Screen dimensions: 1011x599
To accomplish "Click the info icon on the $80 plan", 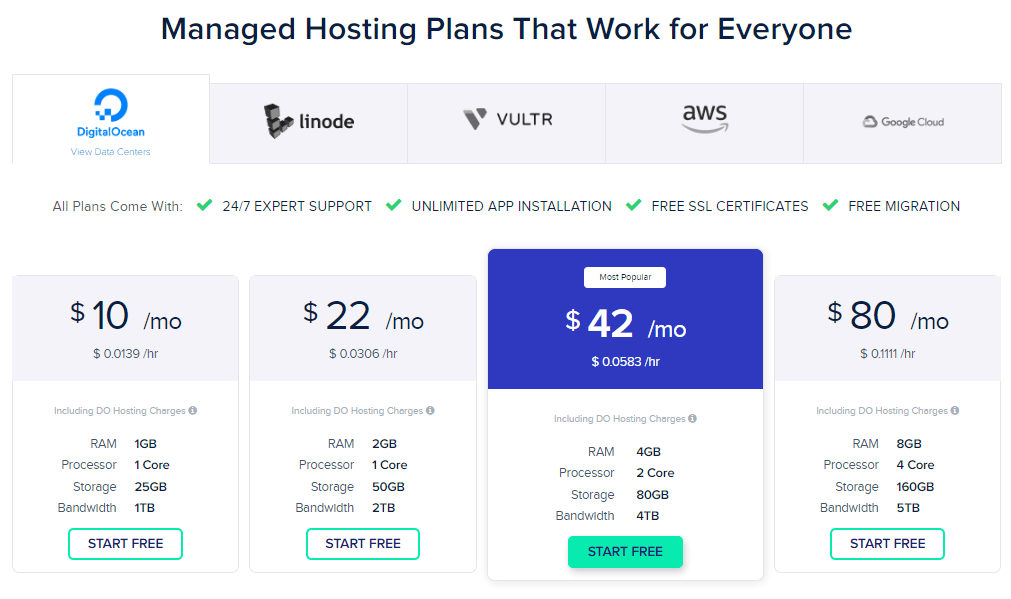I will pyautogui.click(x=955, y=410).
